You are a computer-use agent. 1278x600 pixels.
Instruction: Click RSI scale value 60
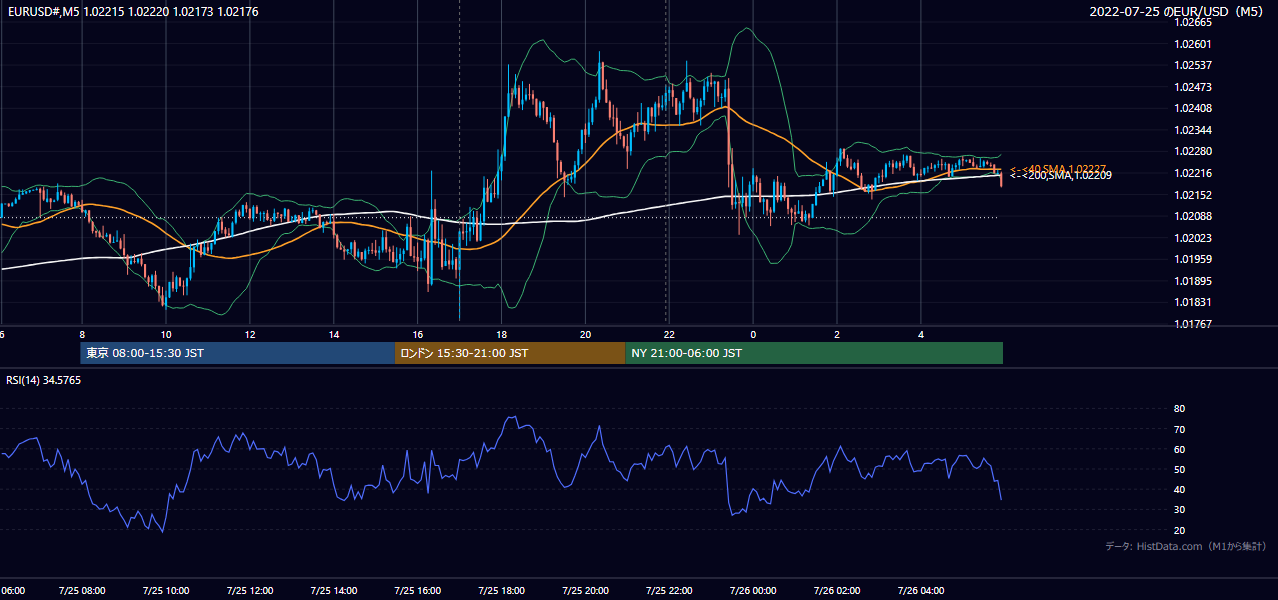[x=1179, y=449]
